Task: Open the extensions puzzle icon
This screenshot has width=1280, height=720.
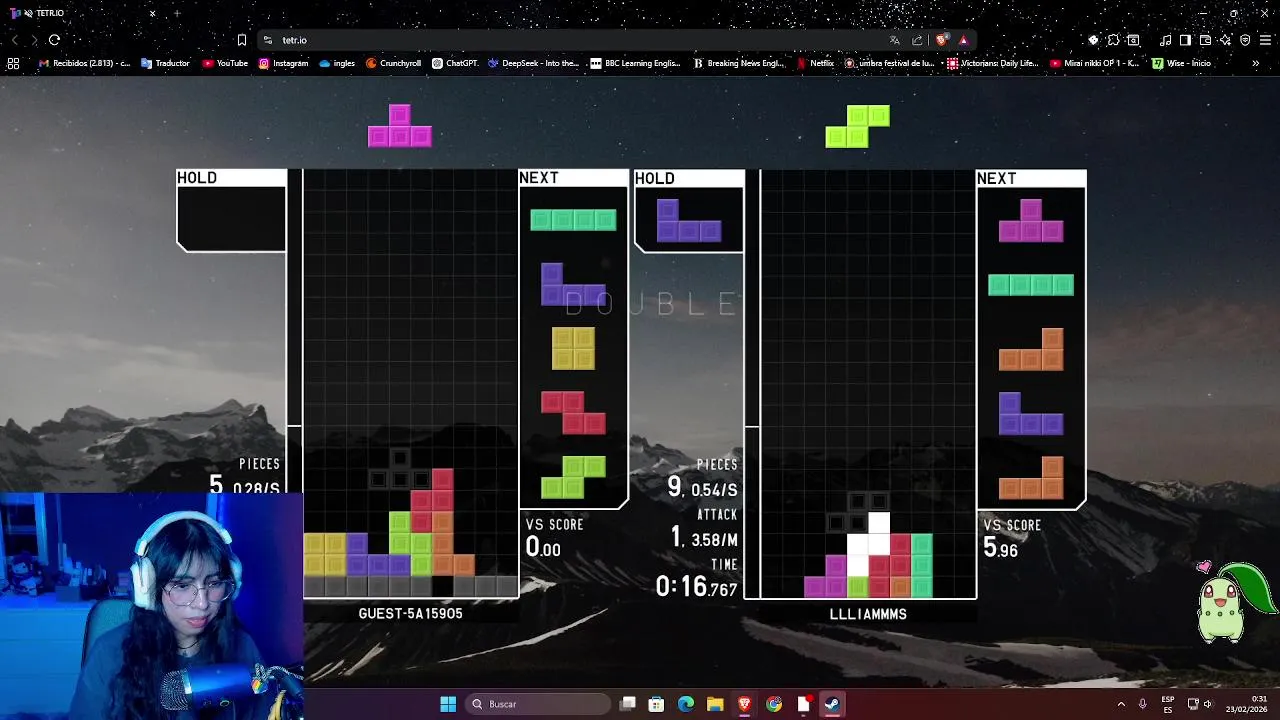Action: (1113, 40)
